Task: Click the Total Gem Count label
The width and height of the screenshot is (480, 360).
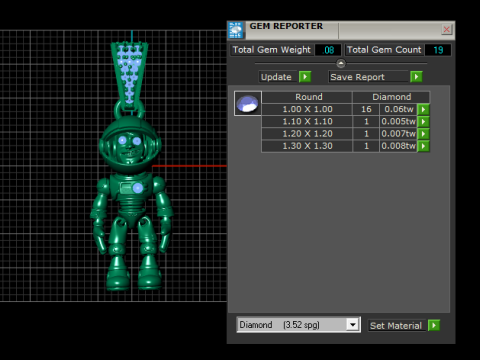Action: click(x=384, y=50)
